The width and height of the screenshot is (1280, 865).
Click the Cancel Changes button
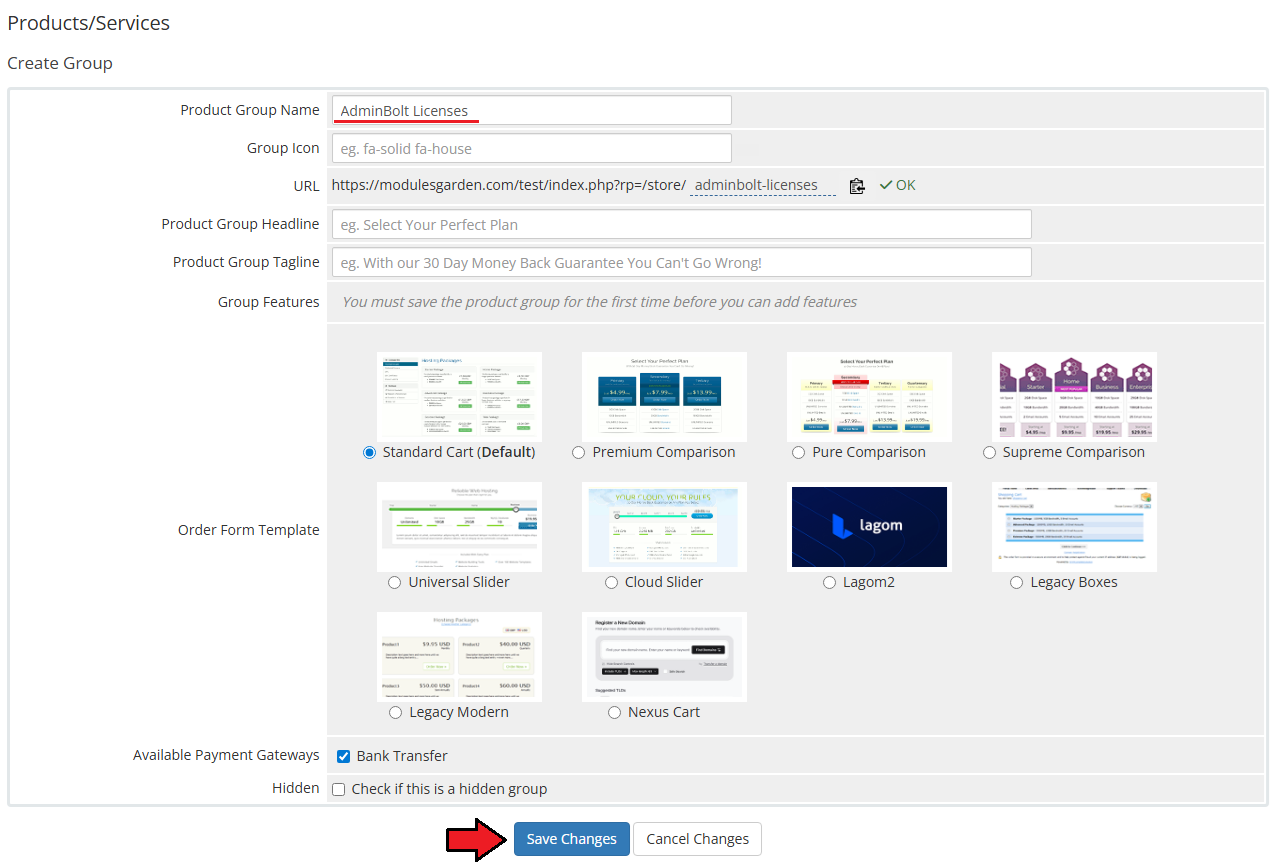[698, 839]
